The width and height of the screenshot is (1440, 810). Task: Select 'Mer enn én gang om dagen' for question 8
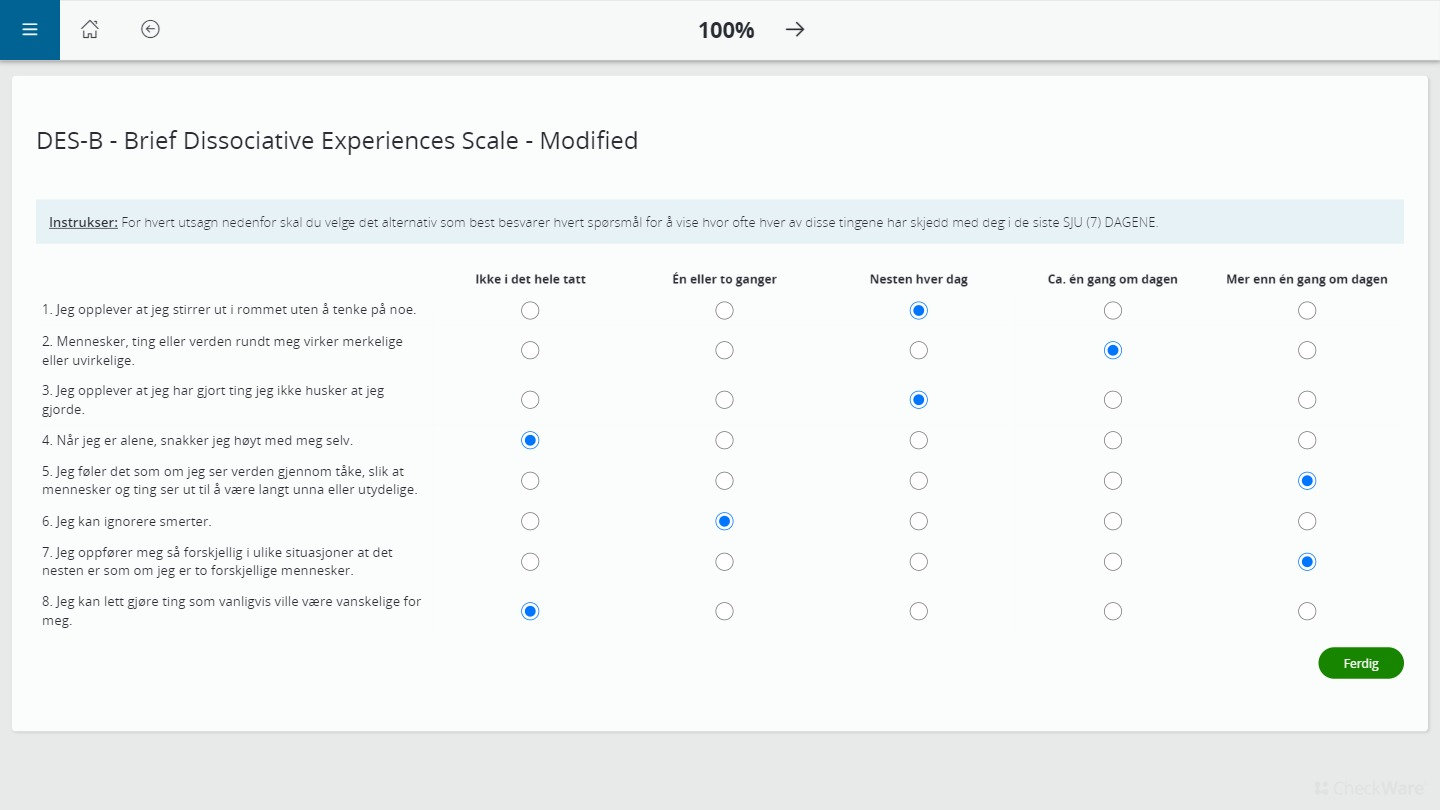1307,610
